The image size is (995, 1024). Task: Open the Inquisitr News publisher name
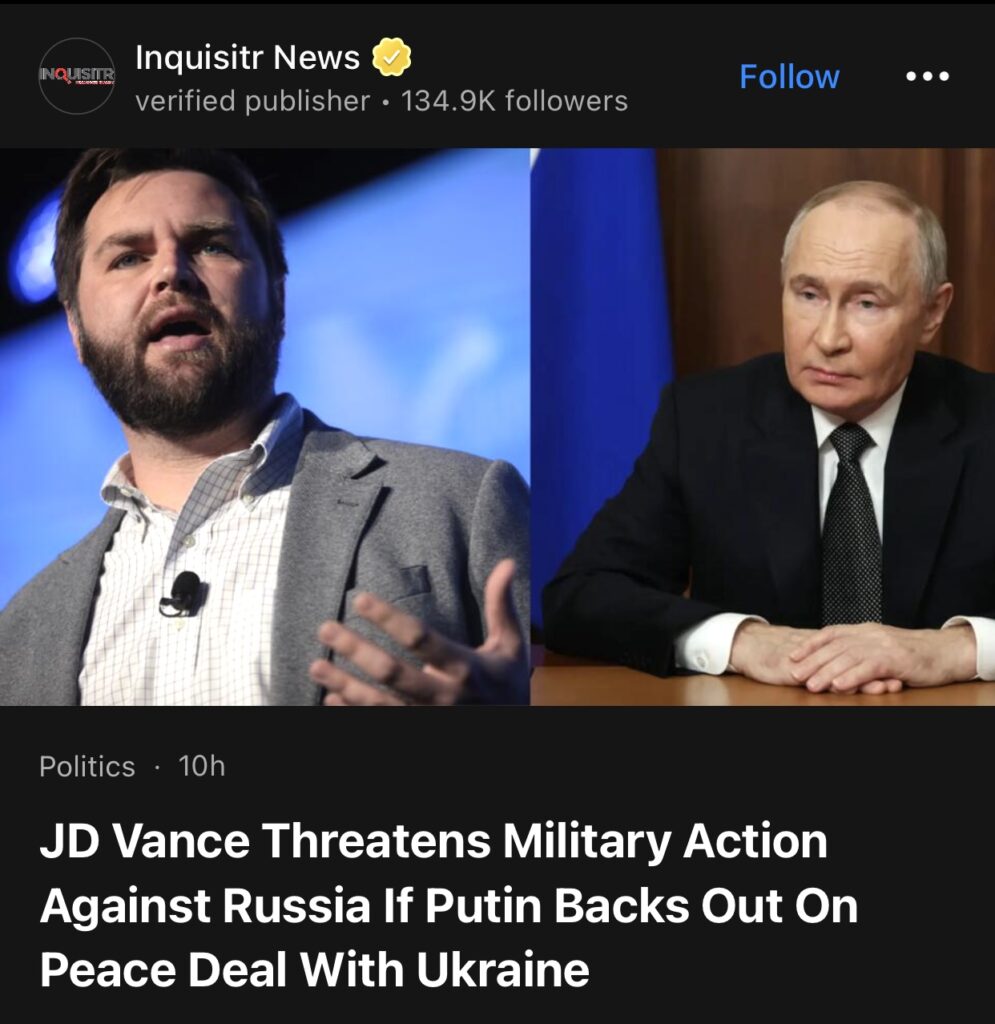pyautogui.click(x=247, y=57)
